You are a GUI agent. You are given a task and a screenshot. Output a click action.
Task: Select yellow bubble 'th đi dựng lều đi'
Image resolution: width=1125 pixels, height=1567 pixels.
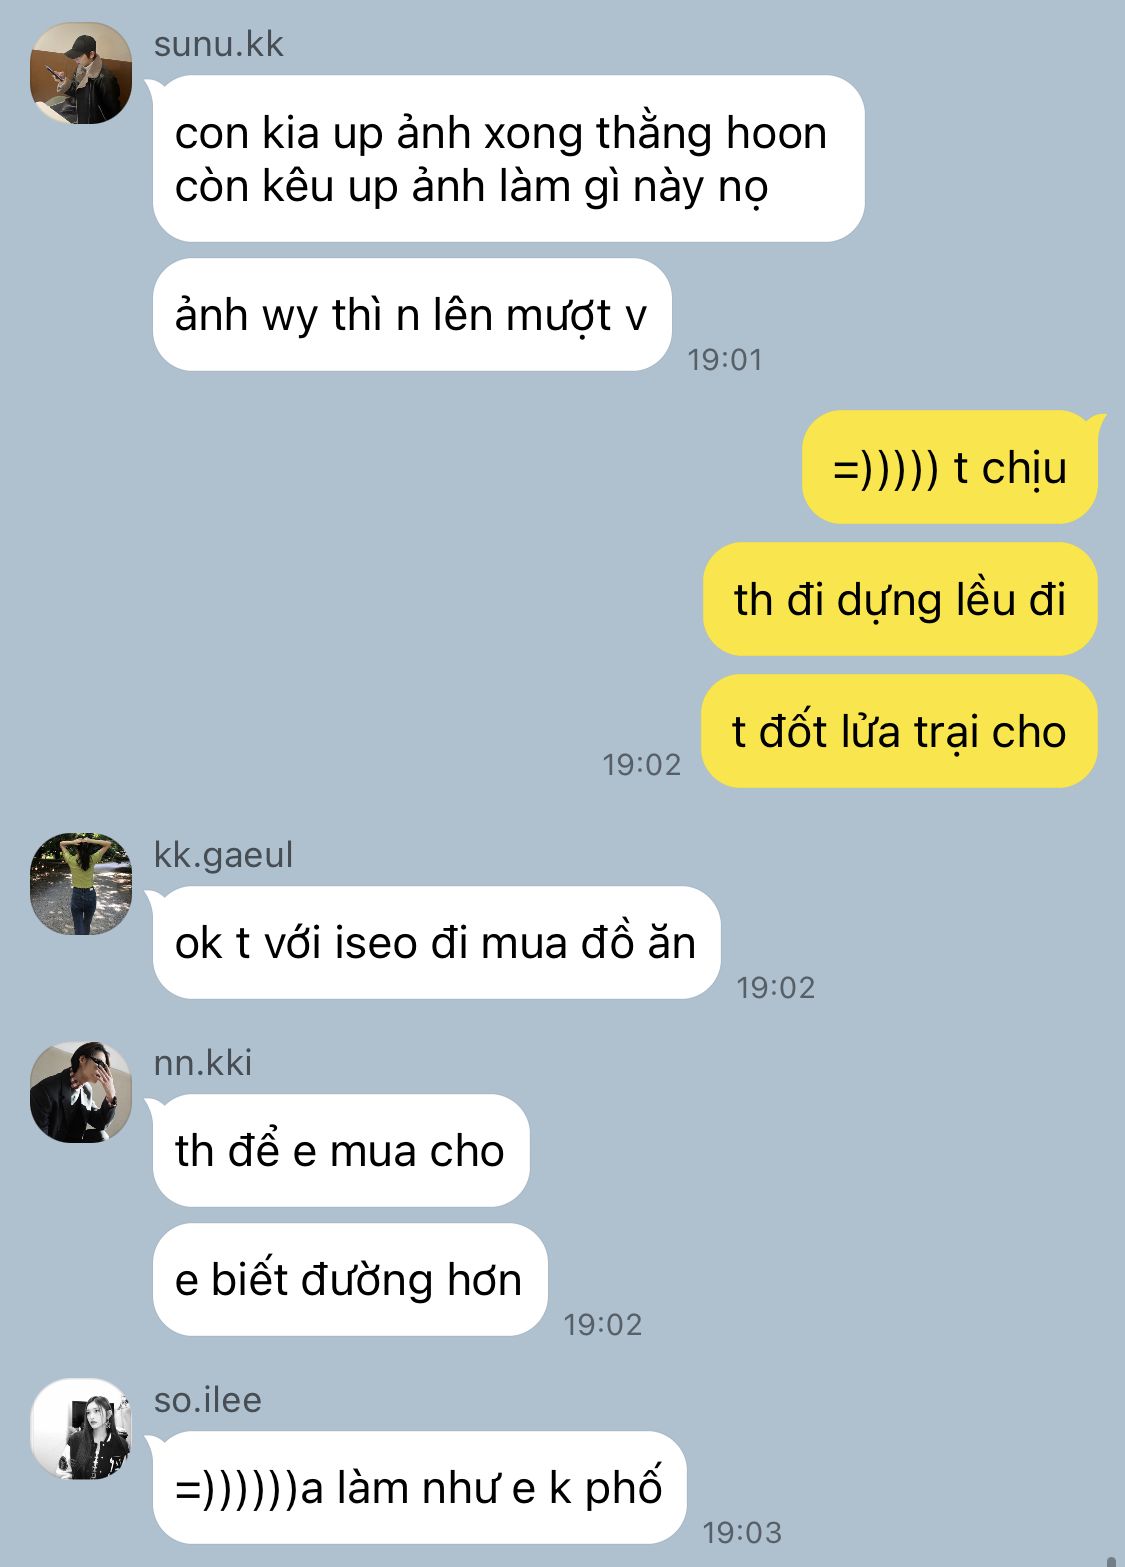click(x=900, y=599)
